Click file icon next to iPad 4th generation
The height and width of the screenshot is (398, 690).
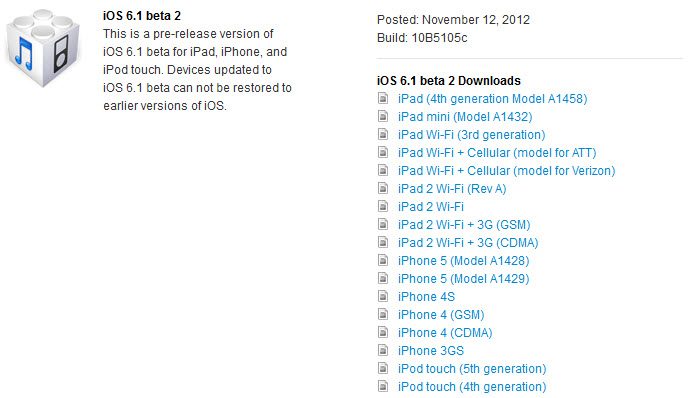point(383,98)
